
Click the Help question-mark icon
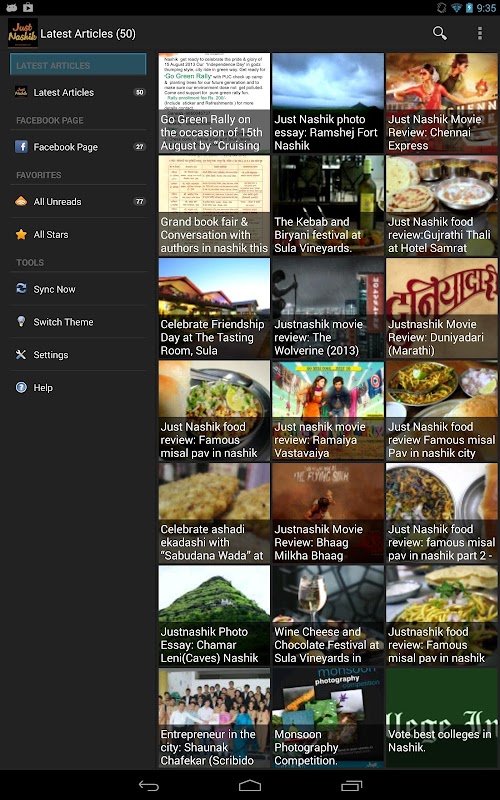tap(21, 388)
